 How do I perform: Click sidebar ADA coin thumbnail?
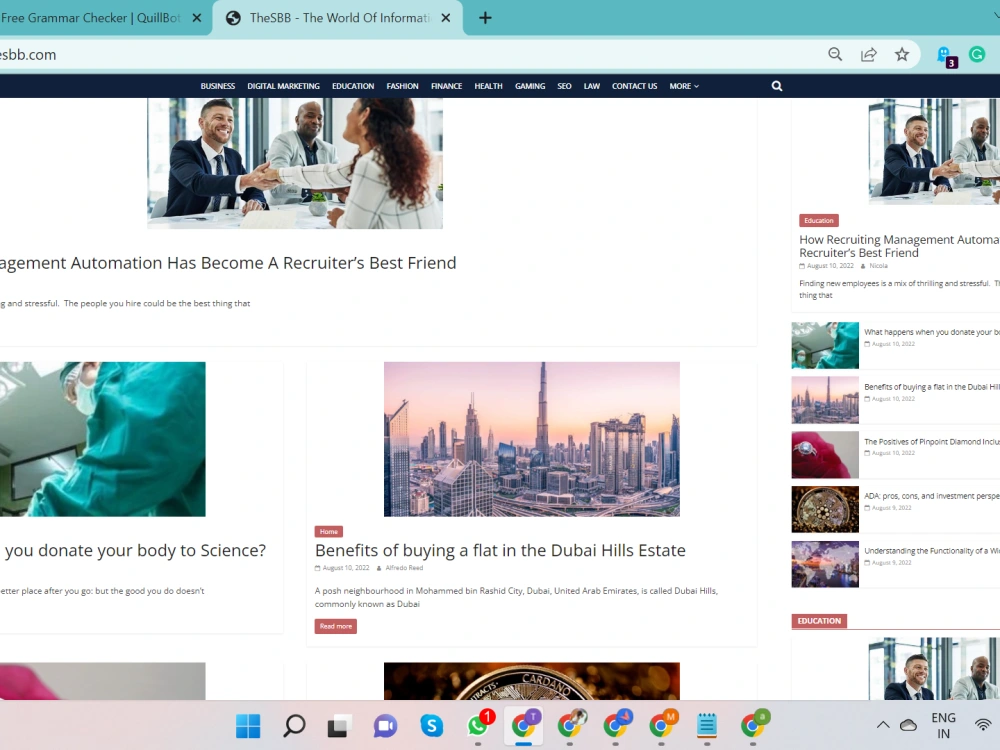pyautogui.click(x=825, y=510)
